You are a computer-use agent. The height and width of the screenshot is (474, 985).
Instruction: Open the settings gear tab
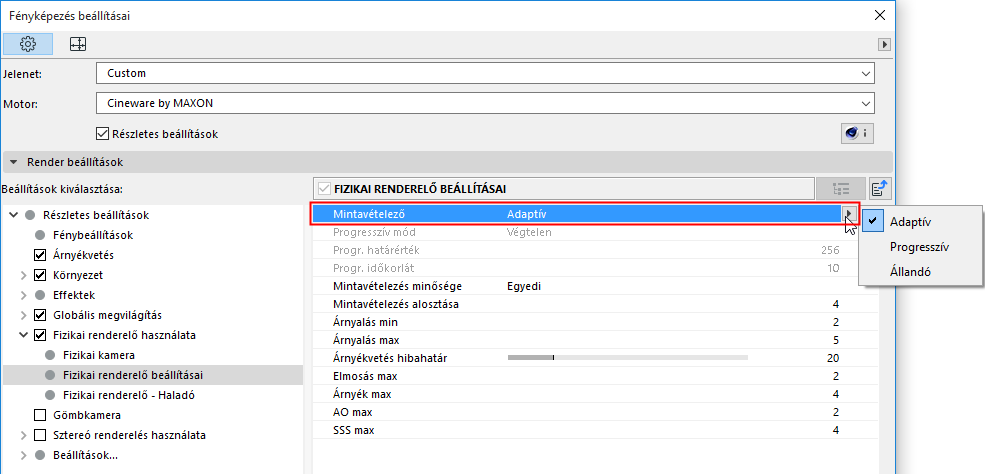point(28,44)
